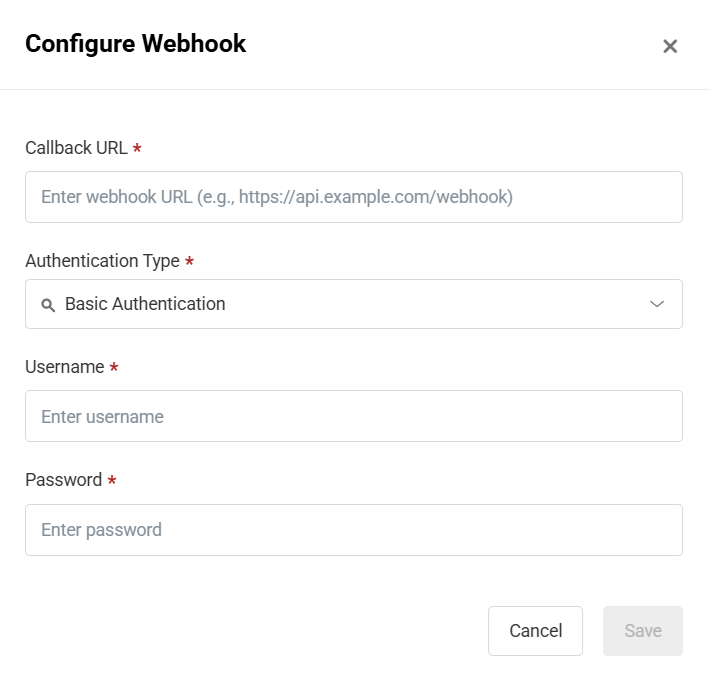
Task: Click into the Username text field
Action: [353, 416]
